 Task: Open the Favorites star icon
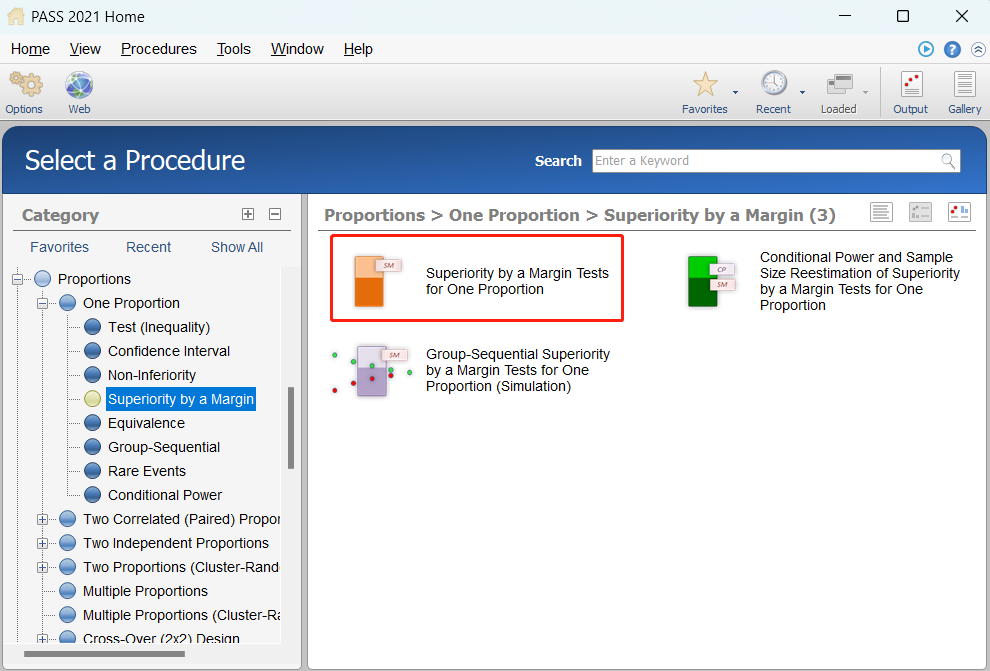(x=704, y=85)
